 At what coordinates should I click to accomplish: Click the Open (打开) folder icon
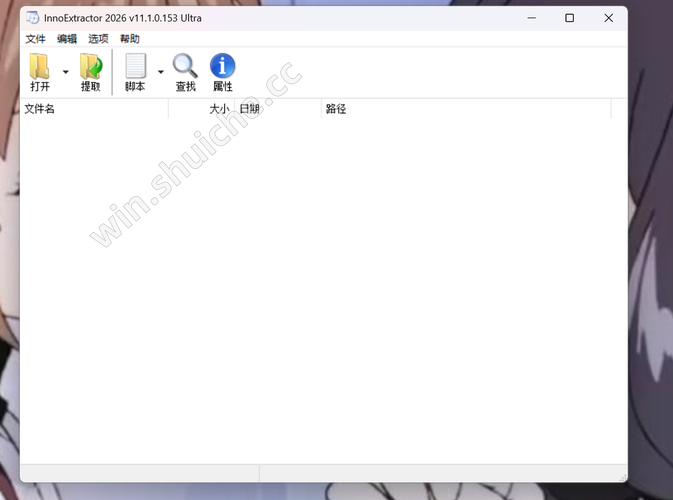[x=40, y=67]
